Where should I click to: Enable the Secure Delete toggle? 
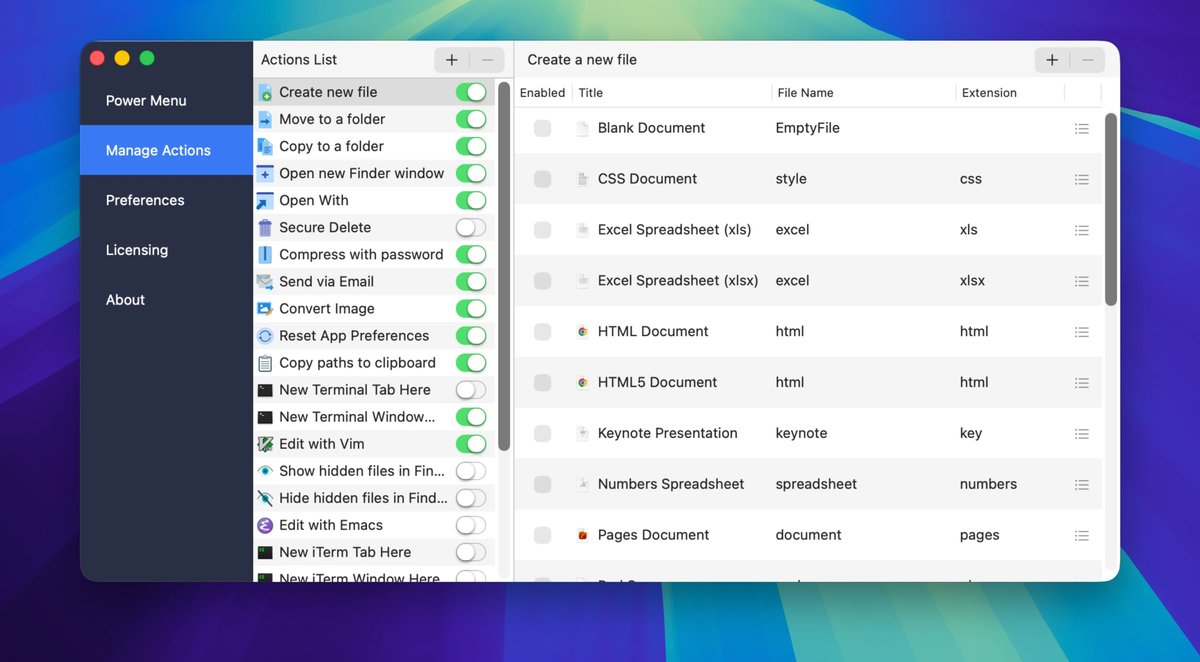(470, 228)
